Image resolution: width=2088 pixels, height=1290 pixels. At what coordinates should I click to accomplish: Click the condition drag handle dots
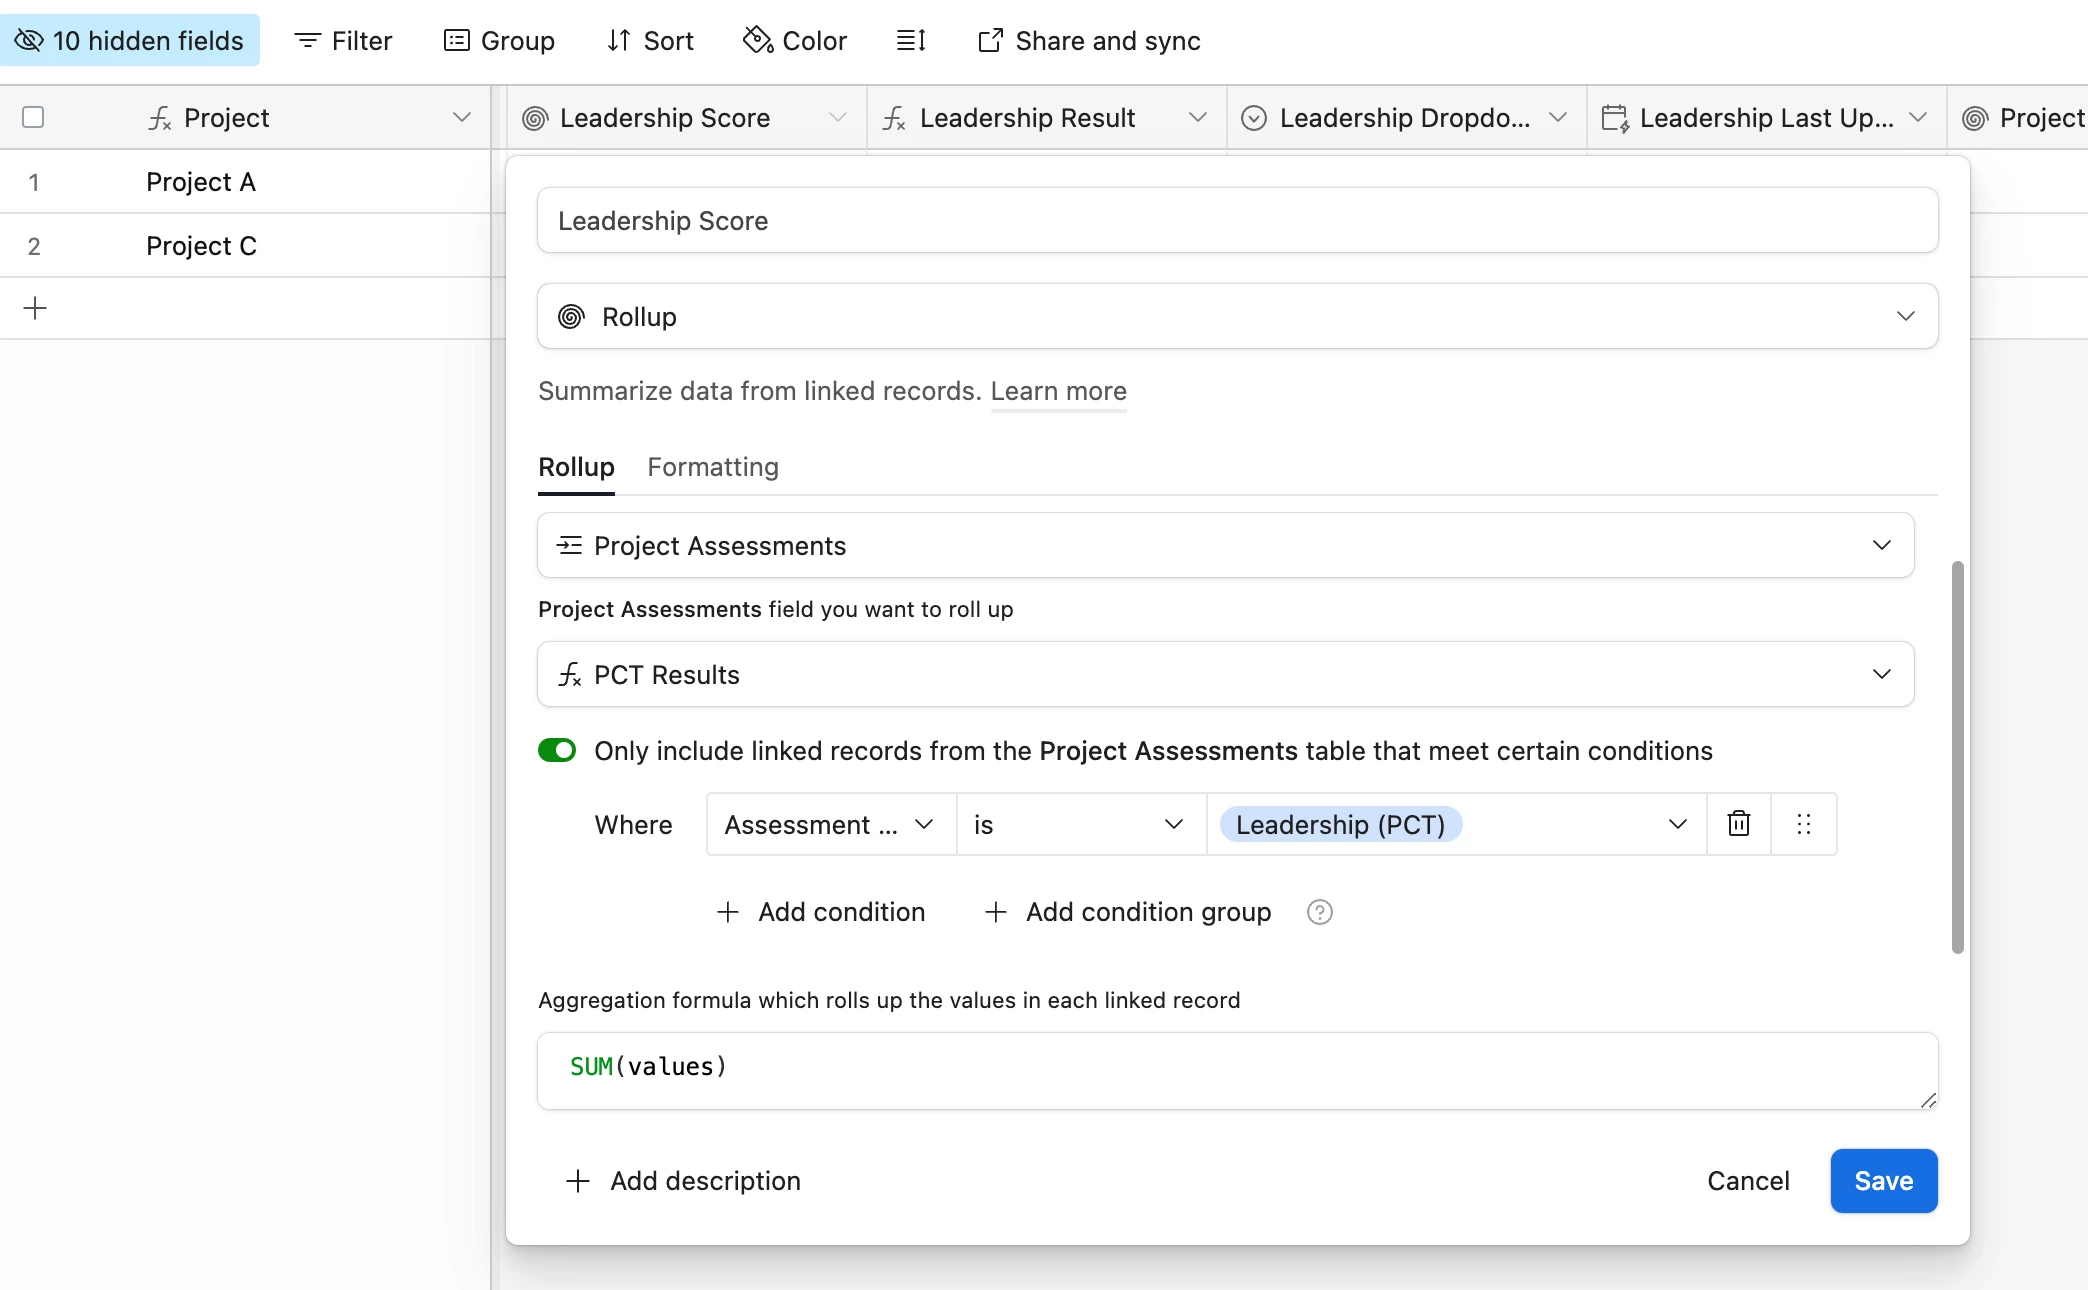point(1804,824)
